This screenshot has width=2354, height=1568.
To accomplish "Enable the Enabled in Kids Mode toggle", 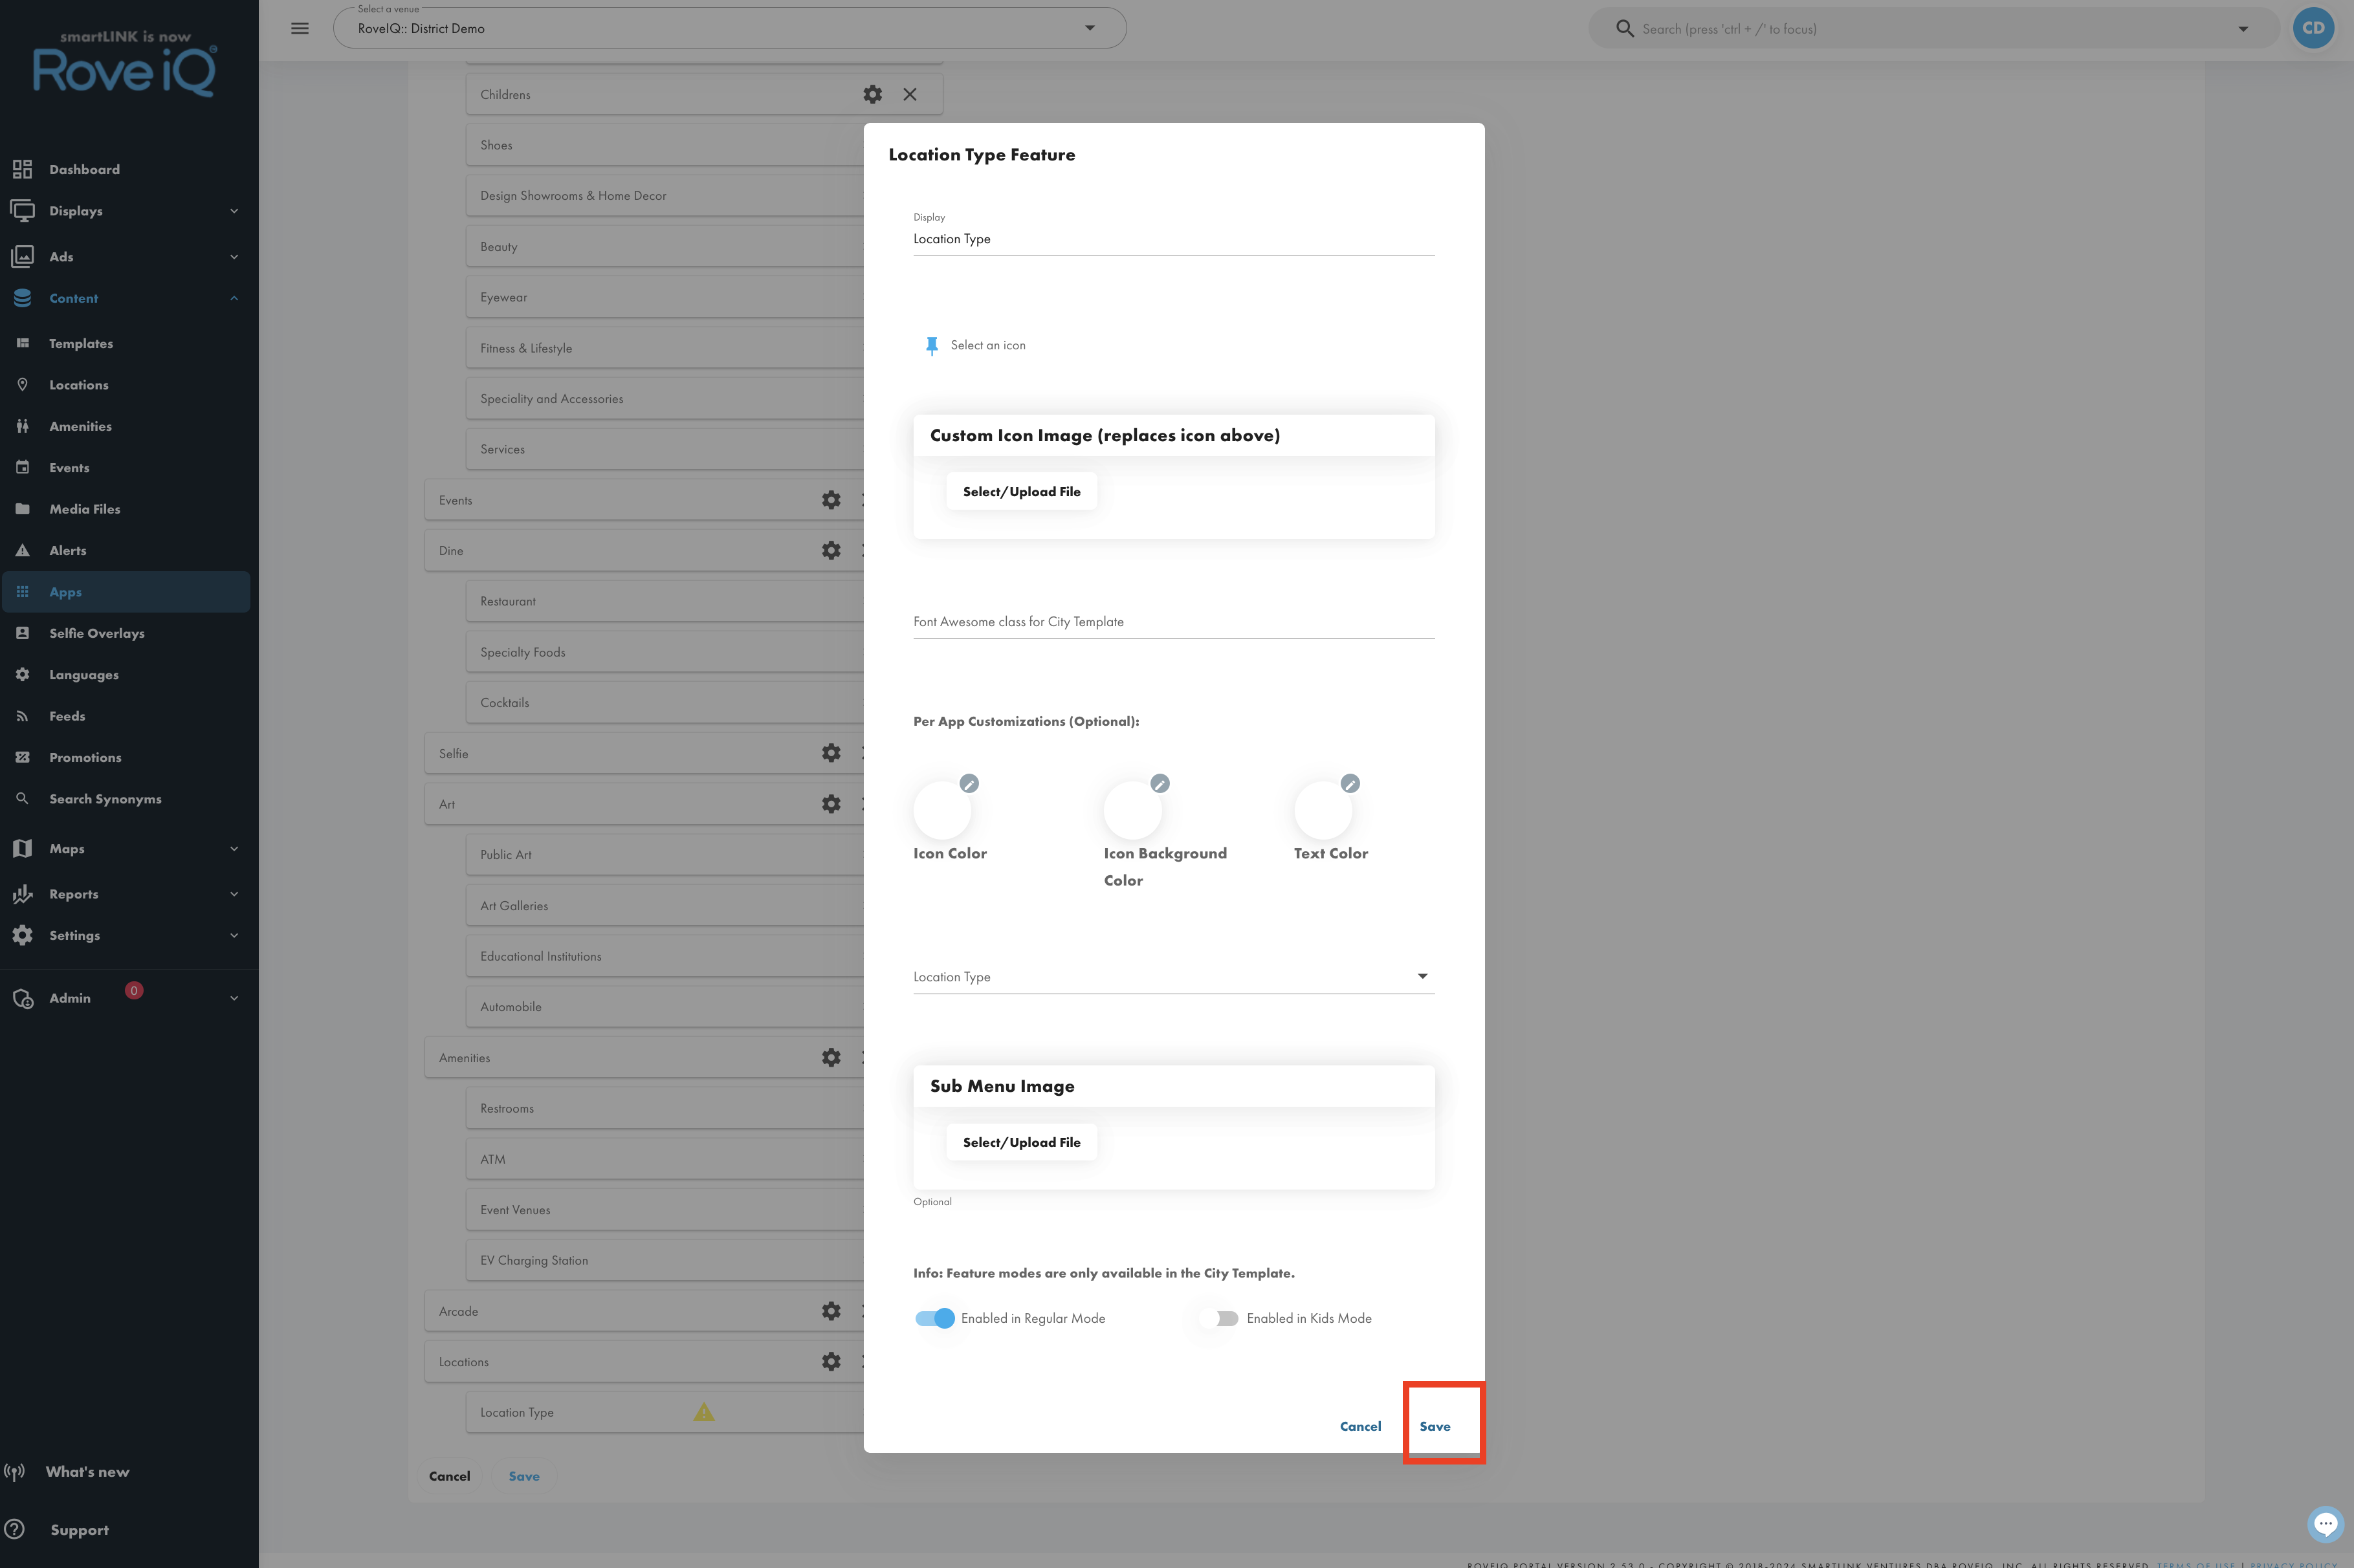I will point(1220,1318).
